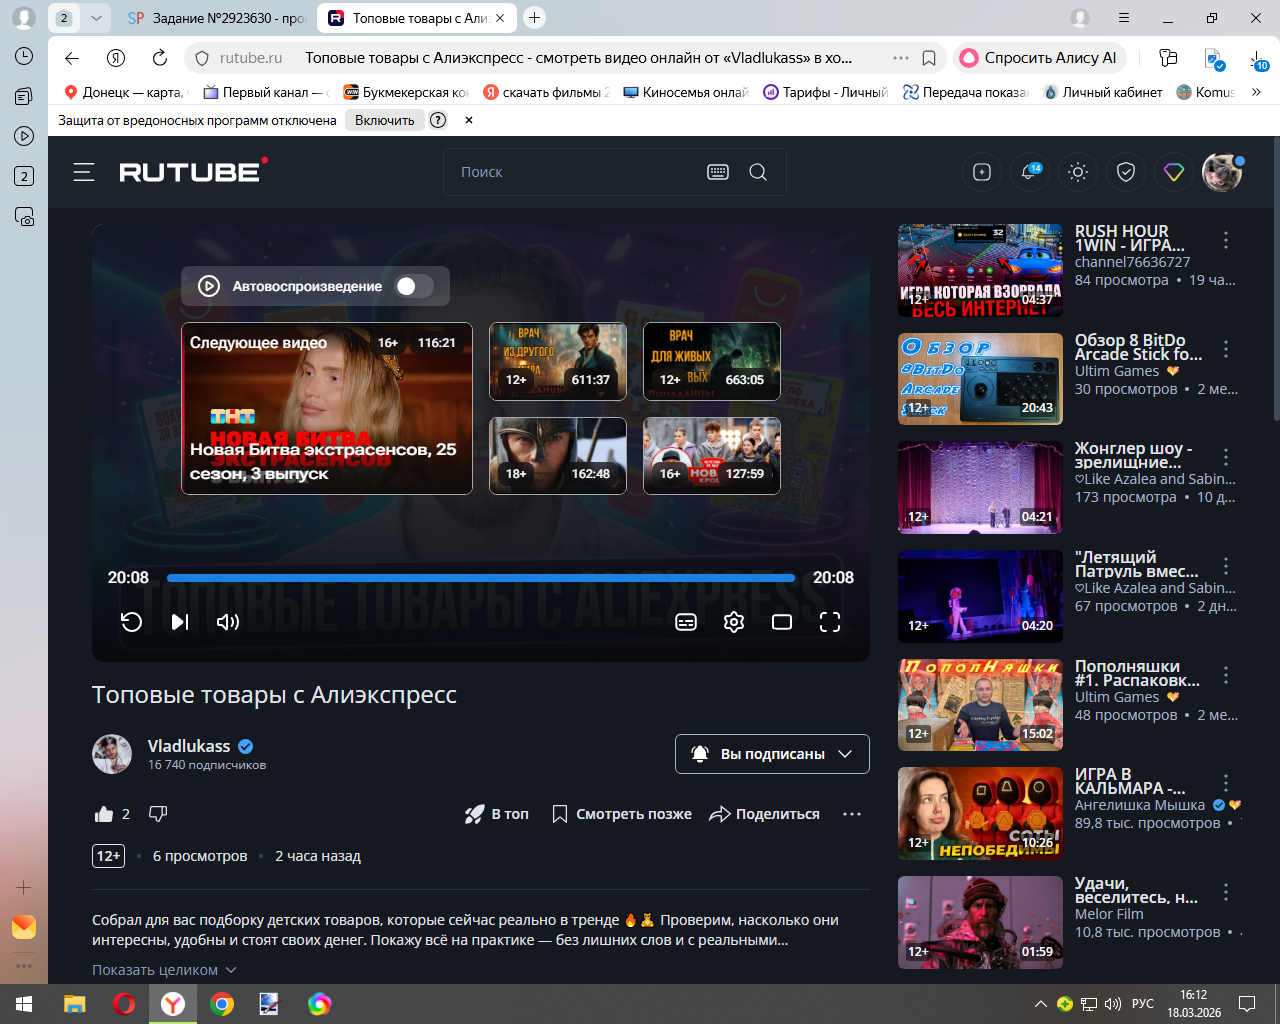The width and height of the screenshot is (1280, 1024).
Task: Expand description via Показать целиком
Action: pyautogui.click(x=164, y=970)
